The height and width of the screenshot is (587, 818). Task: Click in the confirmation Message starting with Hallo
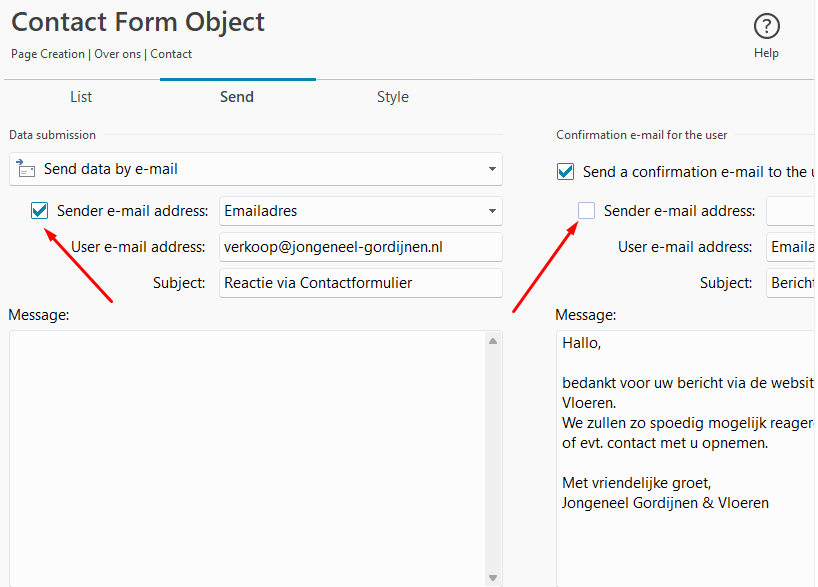click(x=685, y=450)
